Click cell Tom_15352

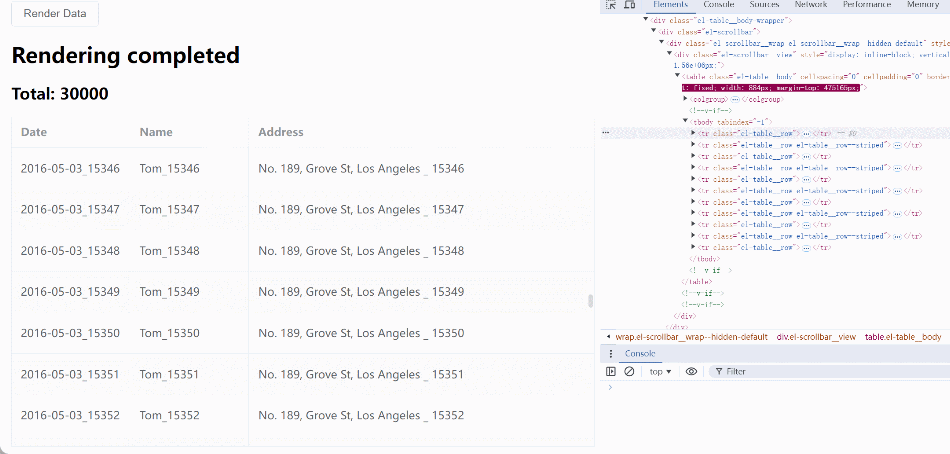(169, 416)
